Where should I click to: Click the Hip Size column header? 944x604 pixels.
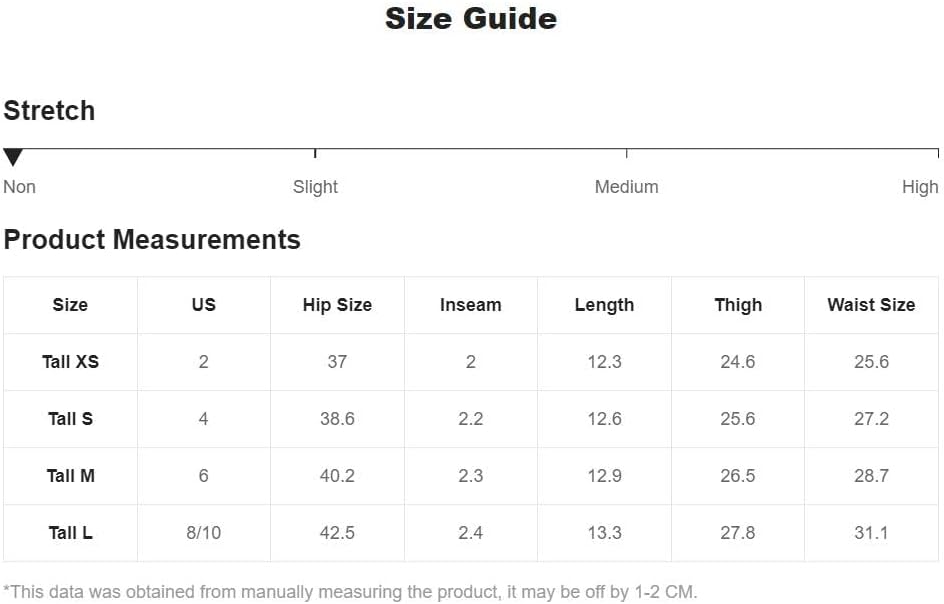[x=337, y=305]
